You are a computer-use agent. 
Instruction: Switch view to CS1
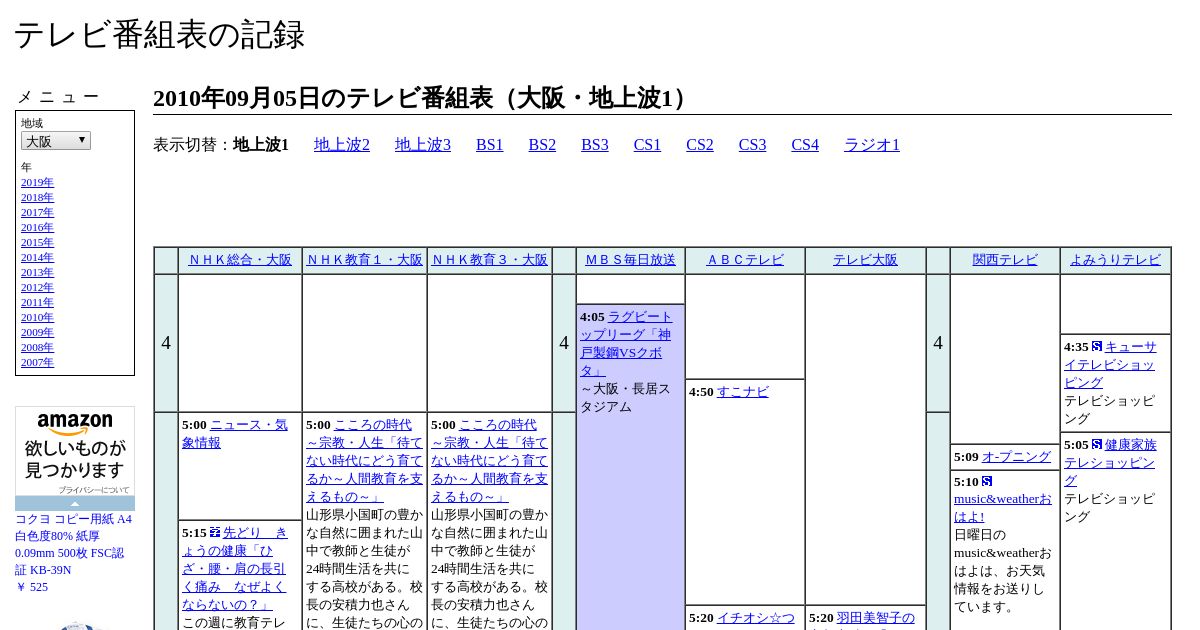point(647,145)
